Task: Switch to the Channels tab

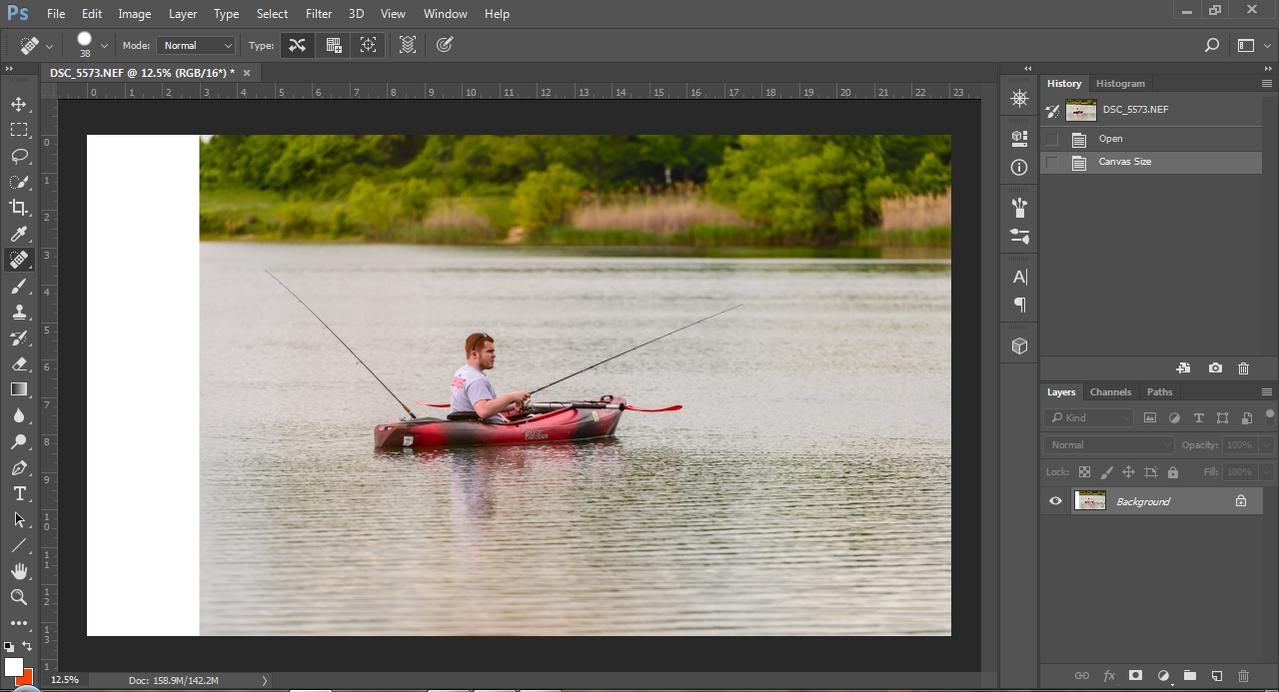Action: (1110, 392)
